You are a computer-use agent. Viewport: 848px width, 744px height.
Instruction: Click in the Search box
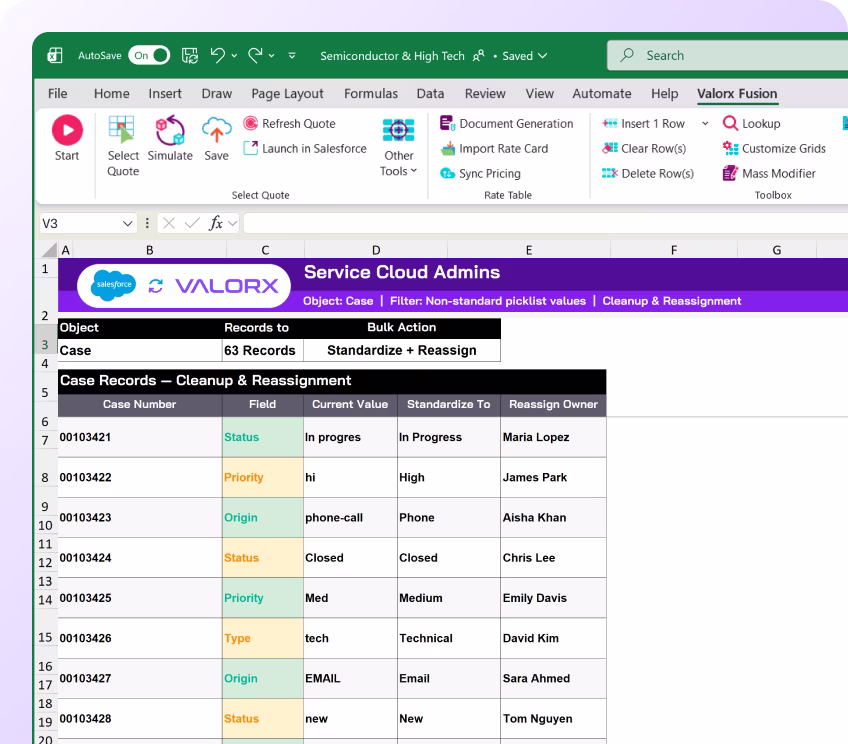coord(727,56)
